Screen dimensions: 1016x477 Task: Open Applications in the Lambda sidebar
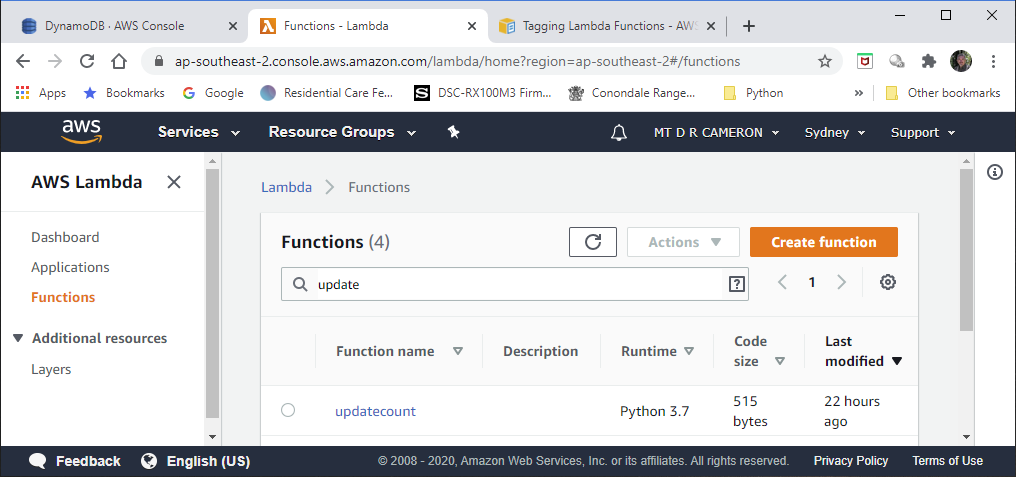pos(70,267)
